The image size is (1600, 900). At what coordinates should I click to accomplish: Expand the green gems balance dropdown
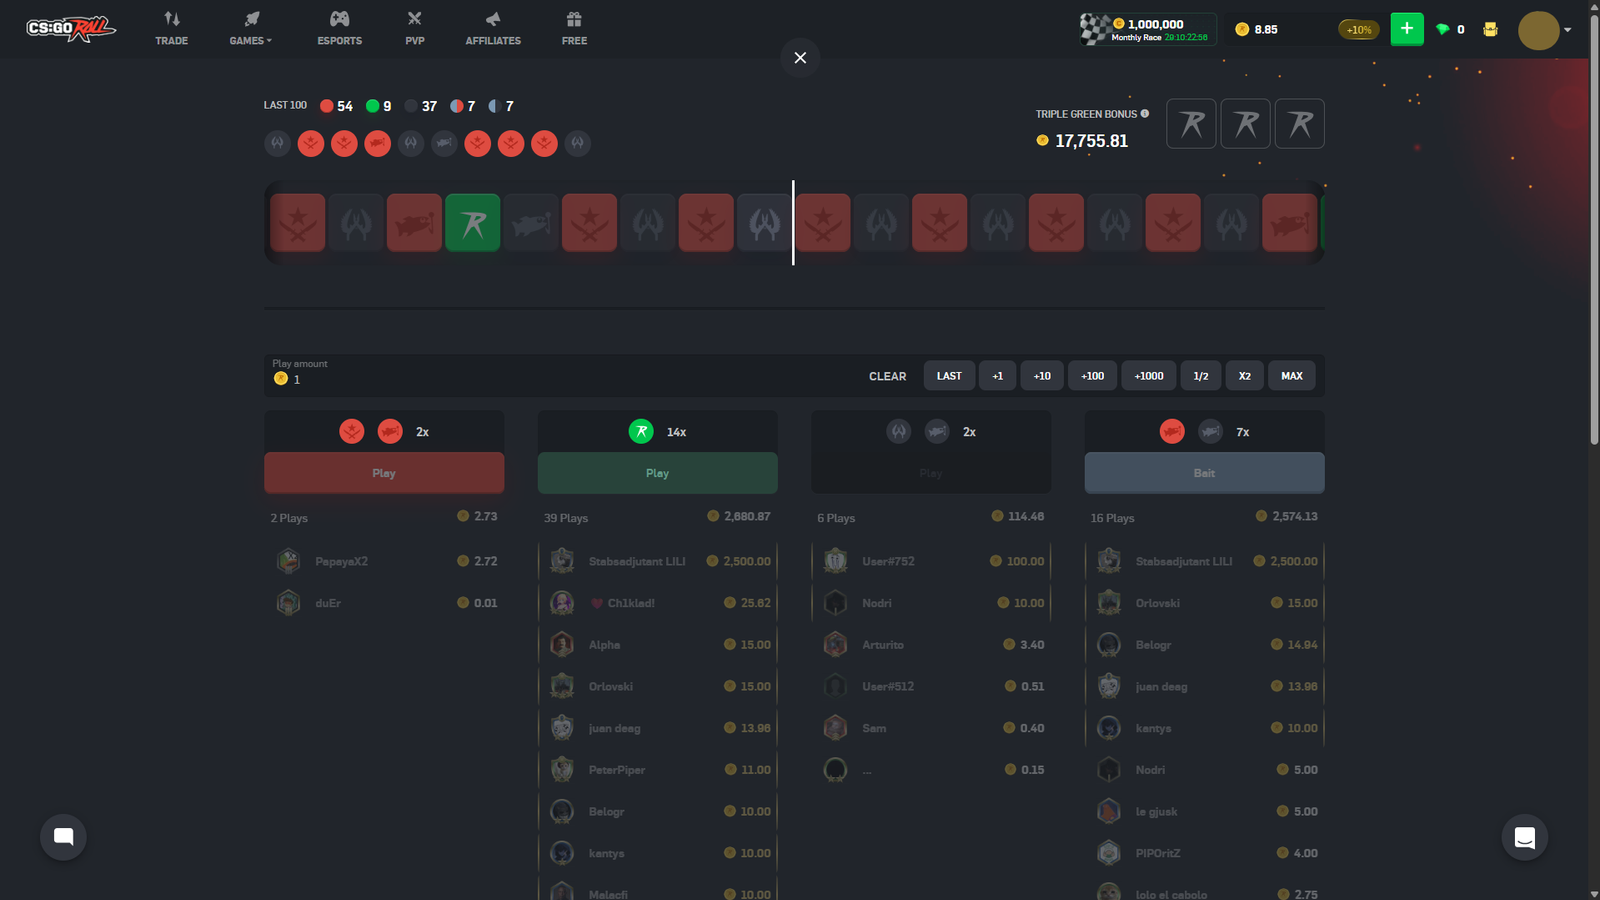coord(1448,29)
